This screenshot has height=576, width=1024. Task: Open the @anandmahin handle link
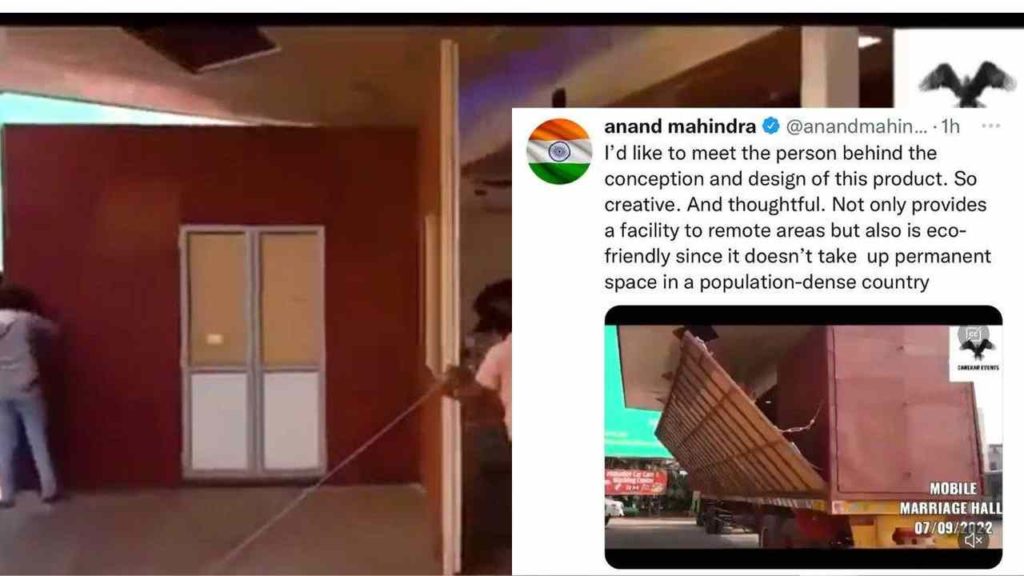point(856,126)
